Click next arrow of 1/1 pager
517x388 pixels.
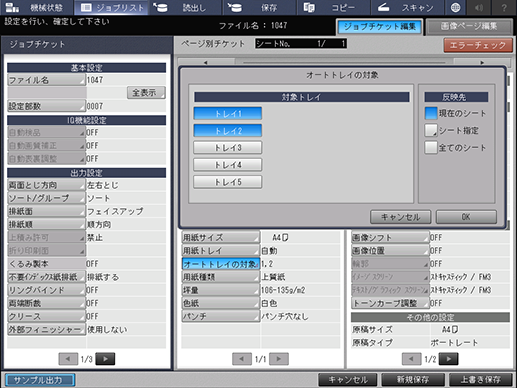pos(279,359)
